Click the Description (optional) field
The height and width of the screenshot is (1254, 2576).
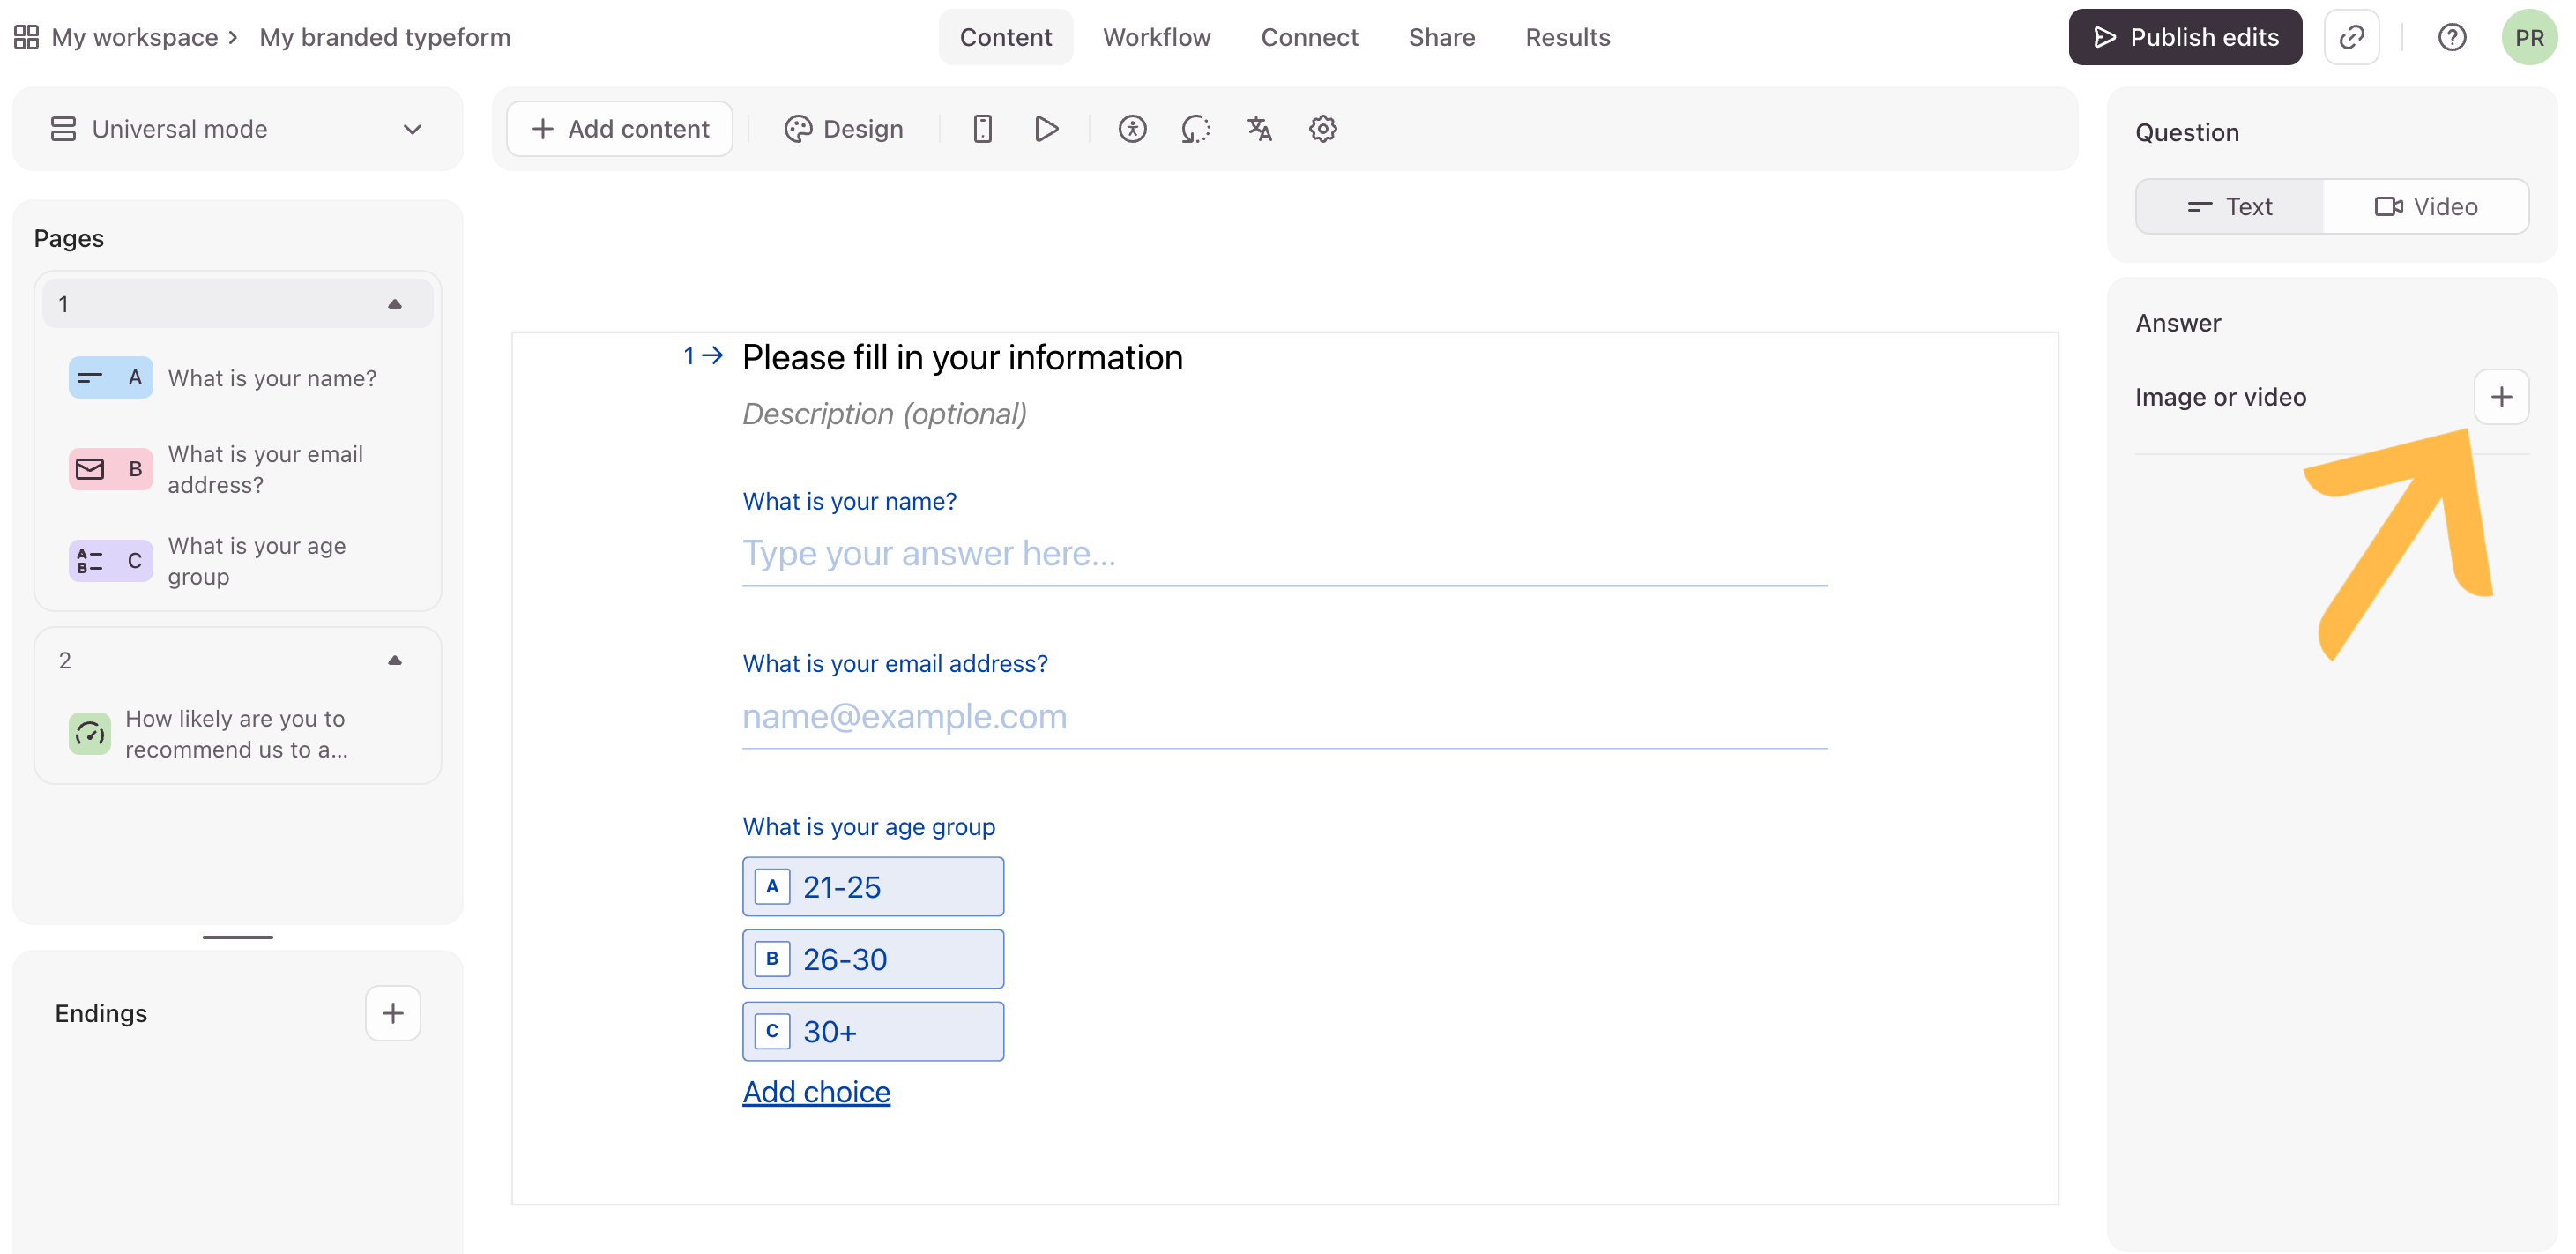884,414
